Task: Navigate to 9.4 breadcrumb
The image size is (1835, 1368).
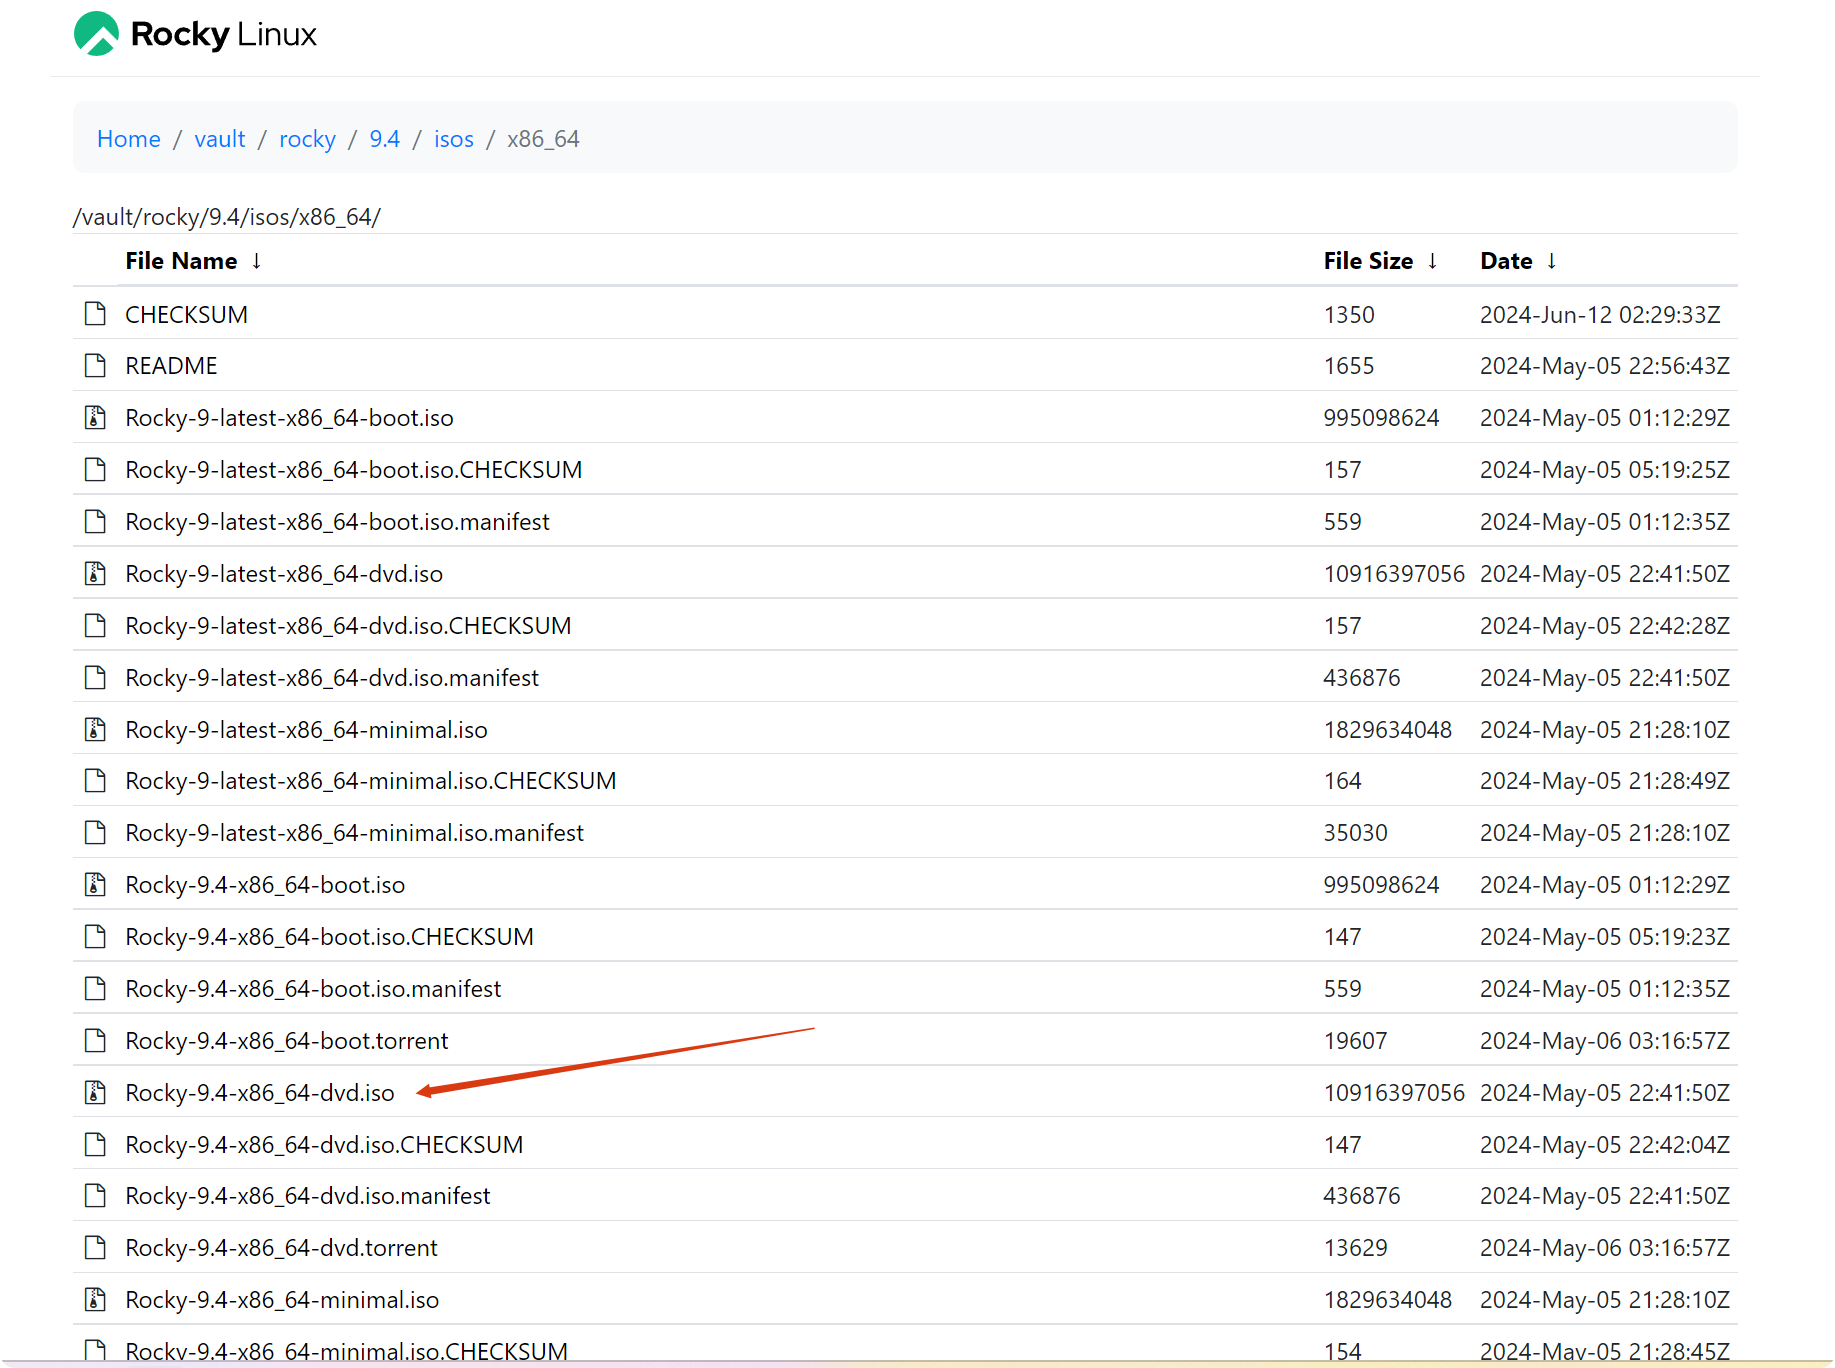Action: 385,139
